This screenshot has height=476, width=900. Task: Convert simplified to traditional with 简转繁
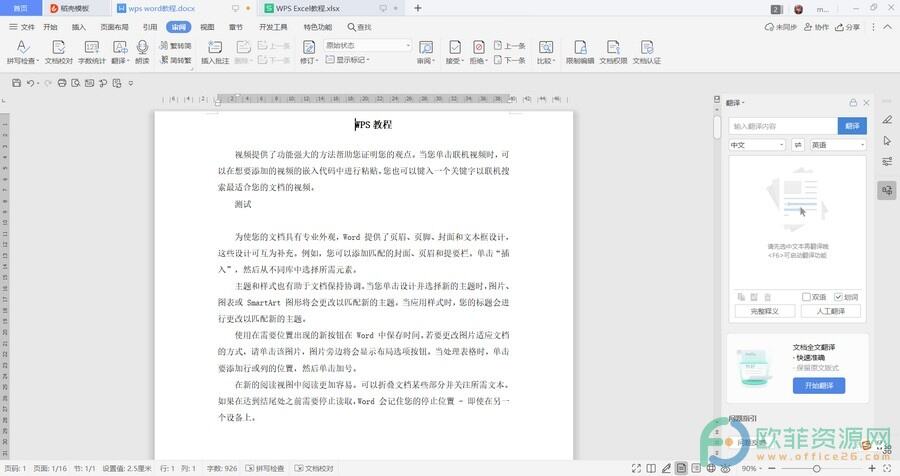coord(175,60)
